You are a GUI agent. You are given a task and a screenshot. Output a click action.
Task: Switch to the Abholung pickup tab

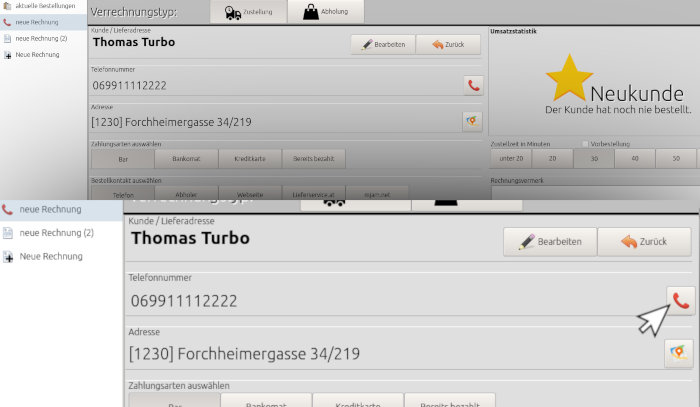point(326,12)
